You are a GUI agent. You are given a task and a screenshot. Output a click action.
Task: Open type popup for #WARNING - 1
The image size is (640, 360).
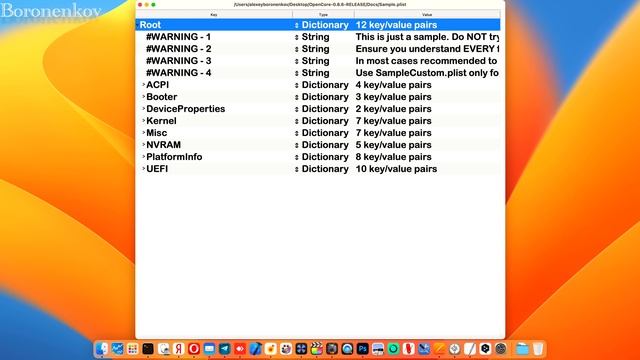point(297,37)
